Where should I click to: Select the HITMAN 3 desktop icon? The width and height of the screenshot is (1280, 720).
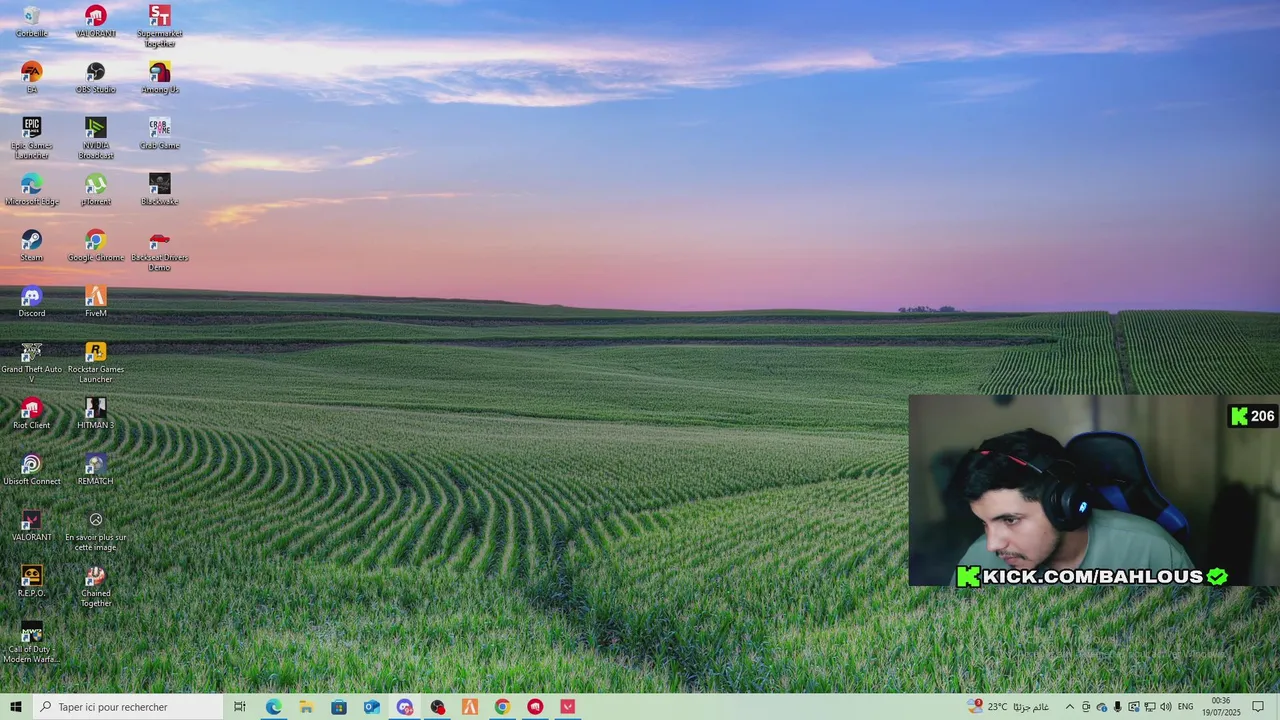(x=95, y=414)
